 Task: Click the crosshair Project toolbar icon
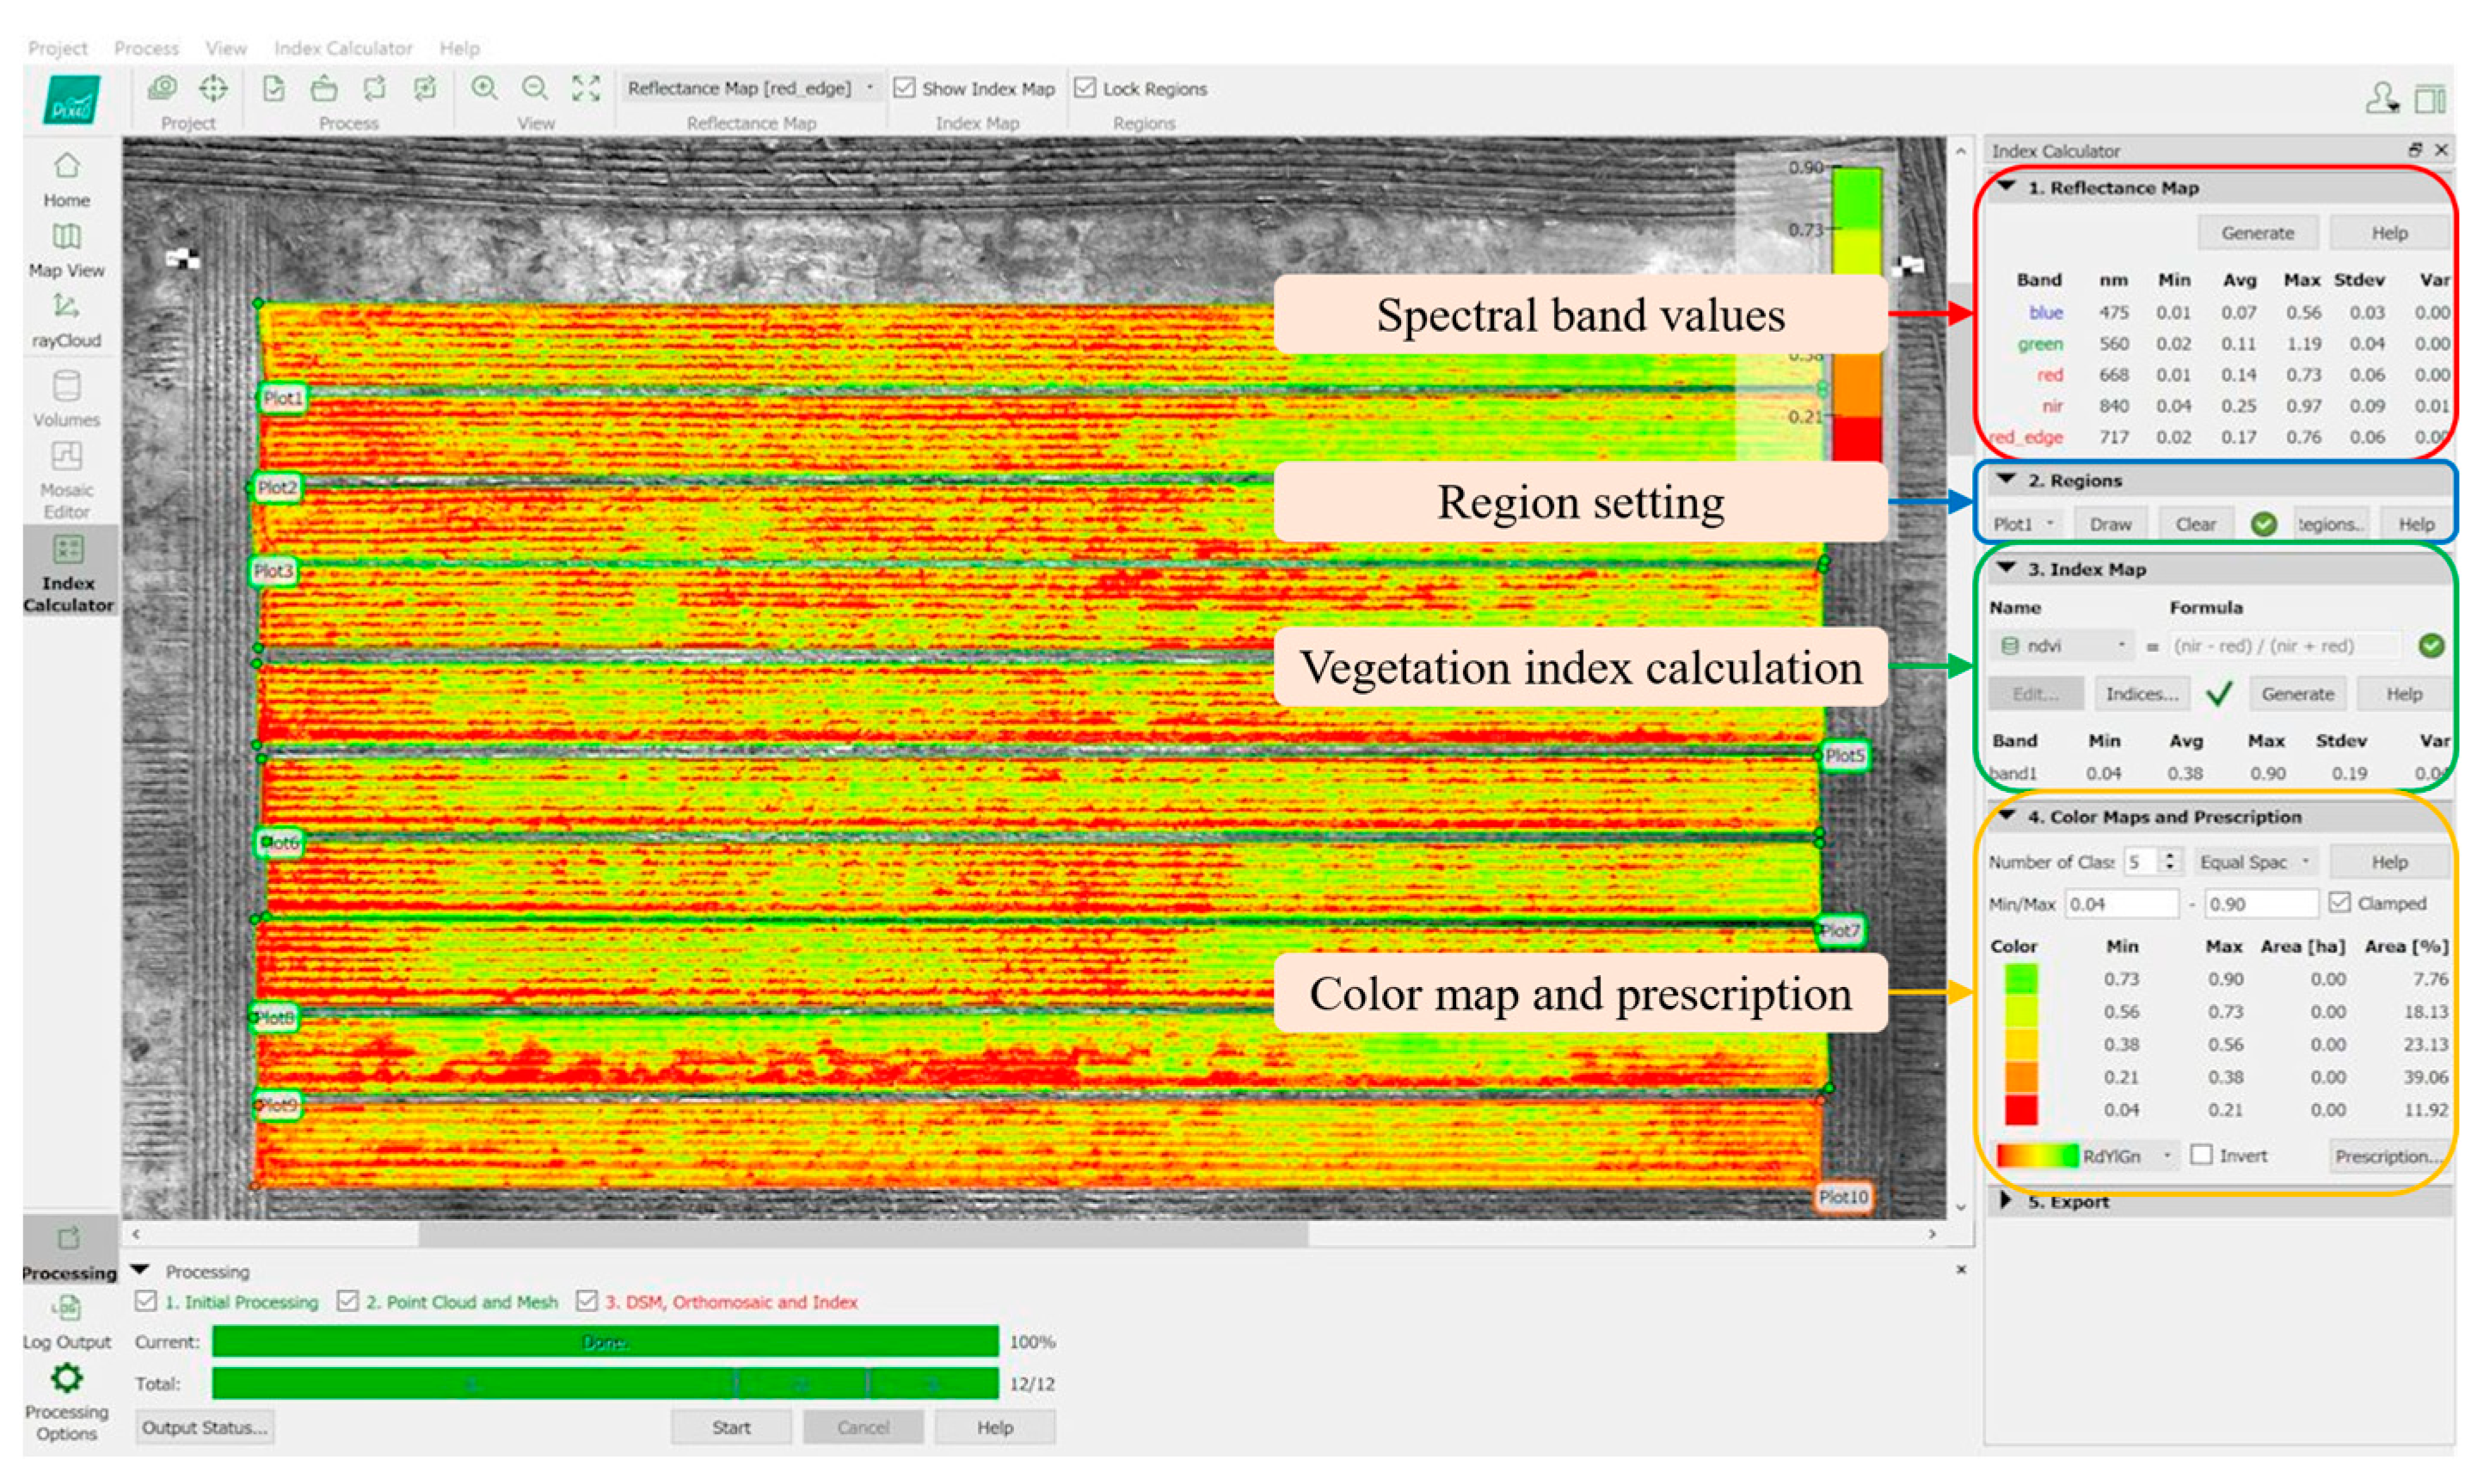(x=213, y=88)
